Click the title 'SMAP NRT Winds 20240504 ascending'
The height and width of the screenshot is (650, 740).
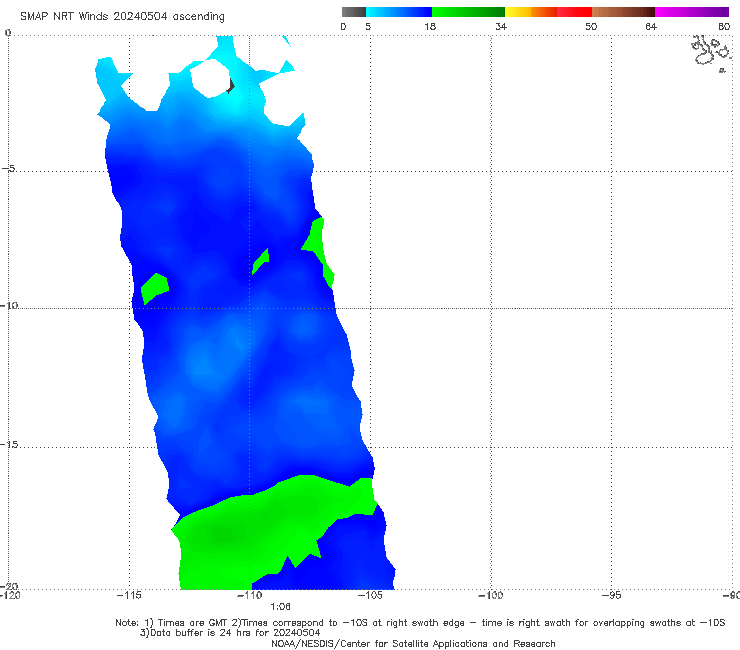122,17
